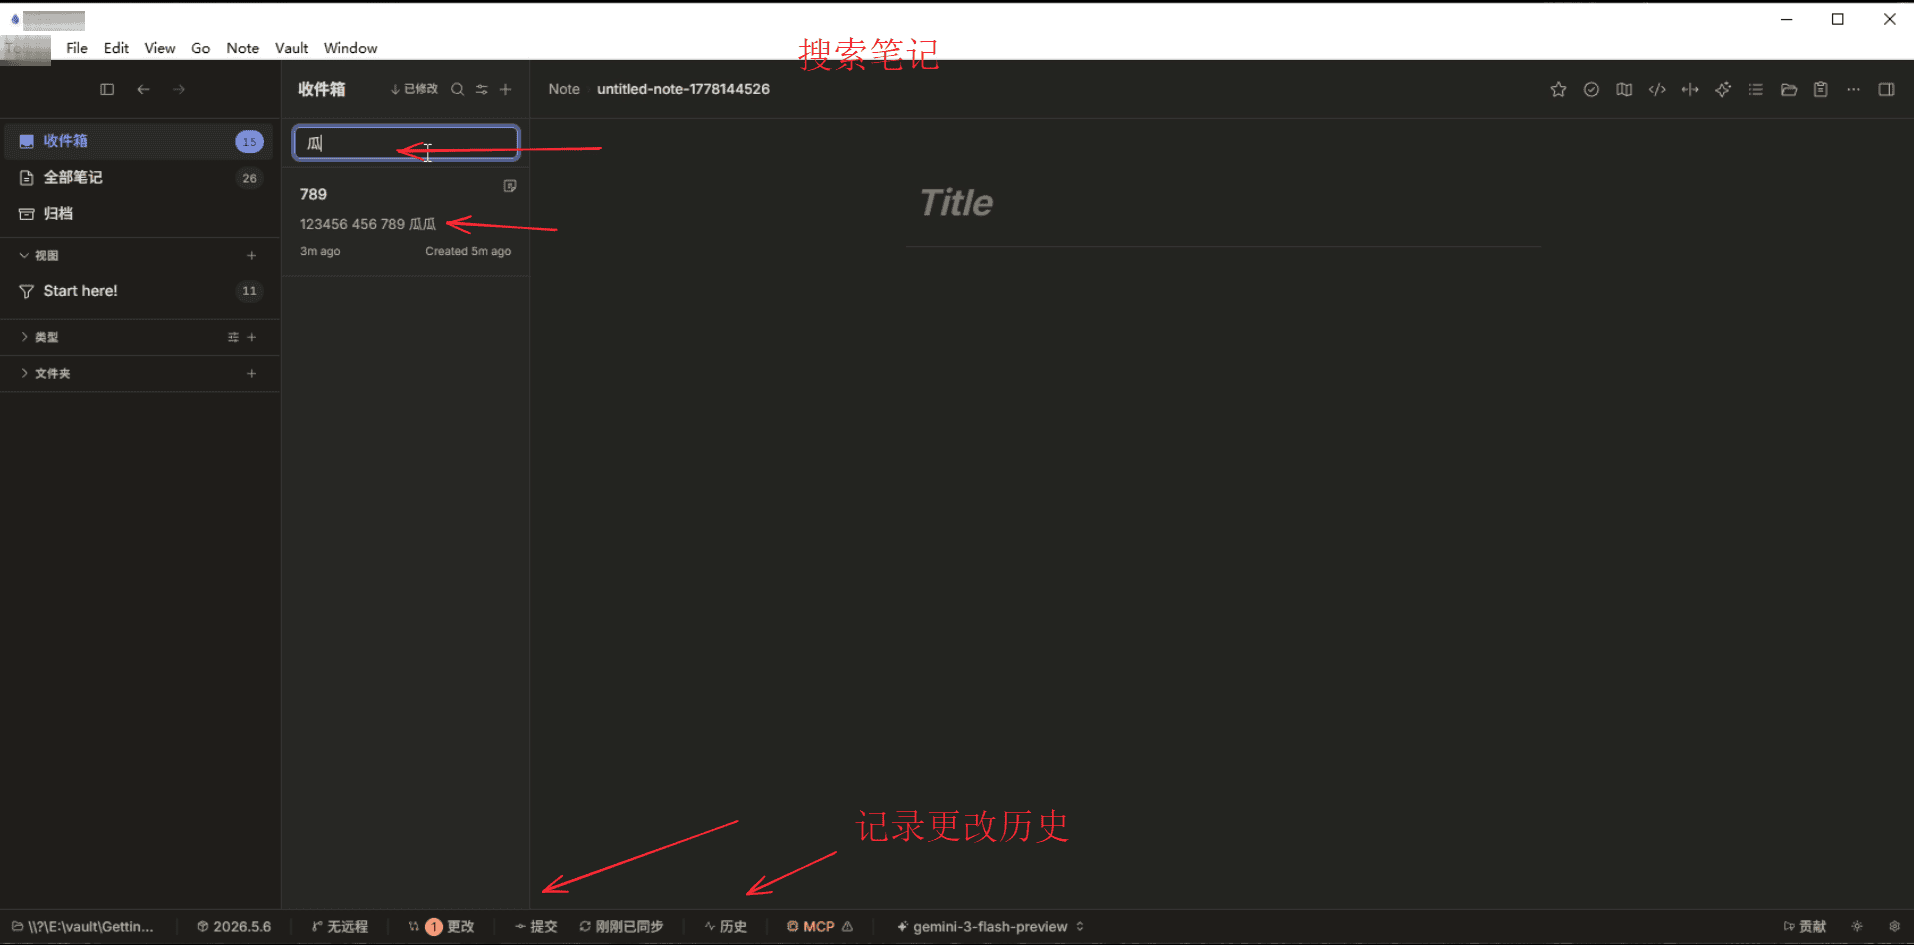Open the Vault menu

pos(292,48)
